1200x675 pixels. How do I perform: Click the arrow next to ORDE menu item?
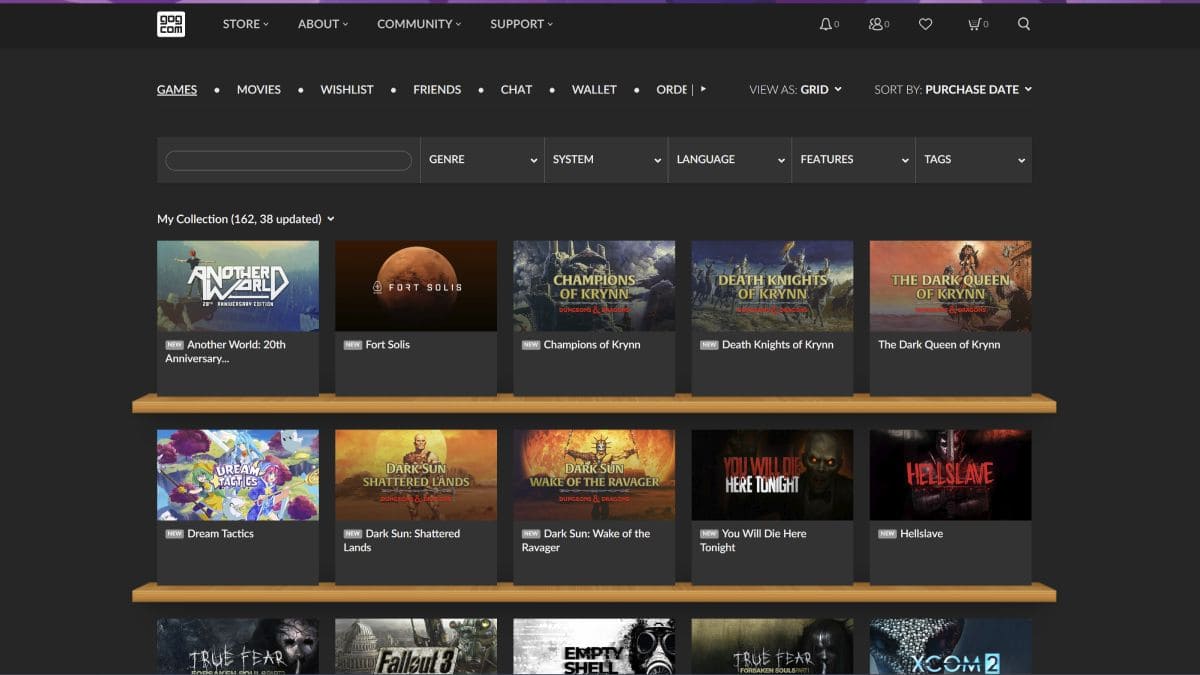[x=704, y=89]
